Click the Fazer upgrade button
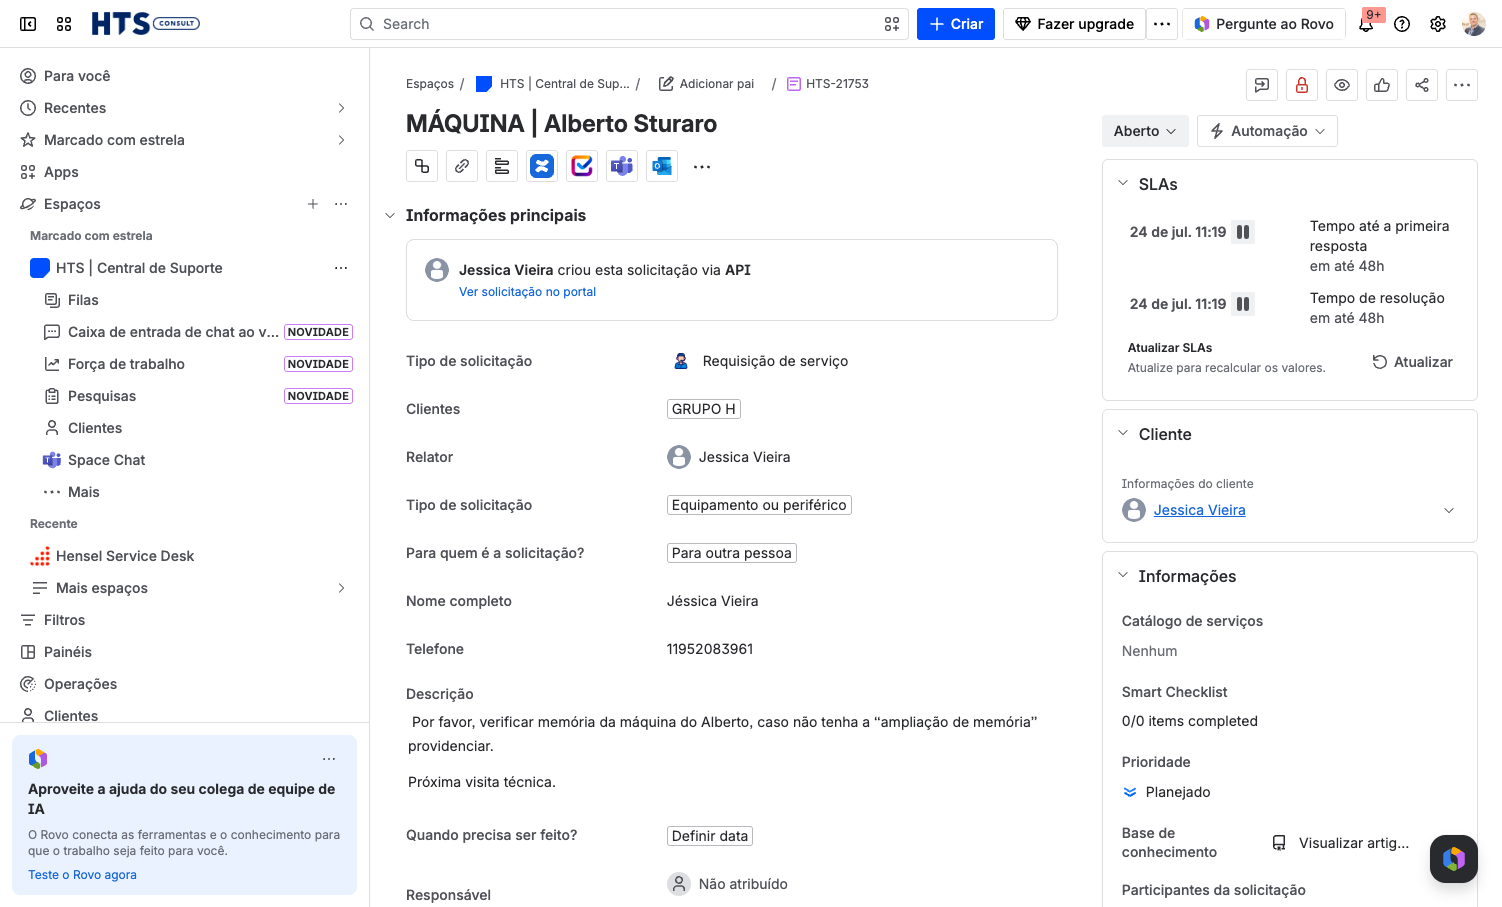 point(1074,24)
